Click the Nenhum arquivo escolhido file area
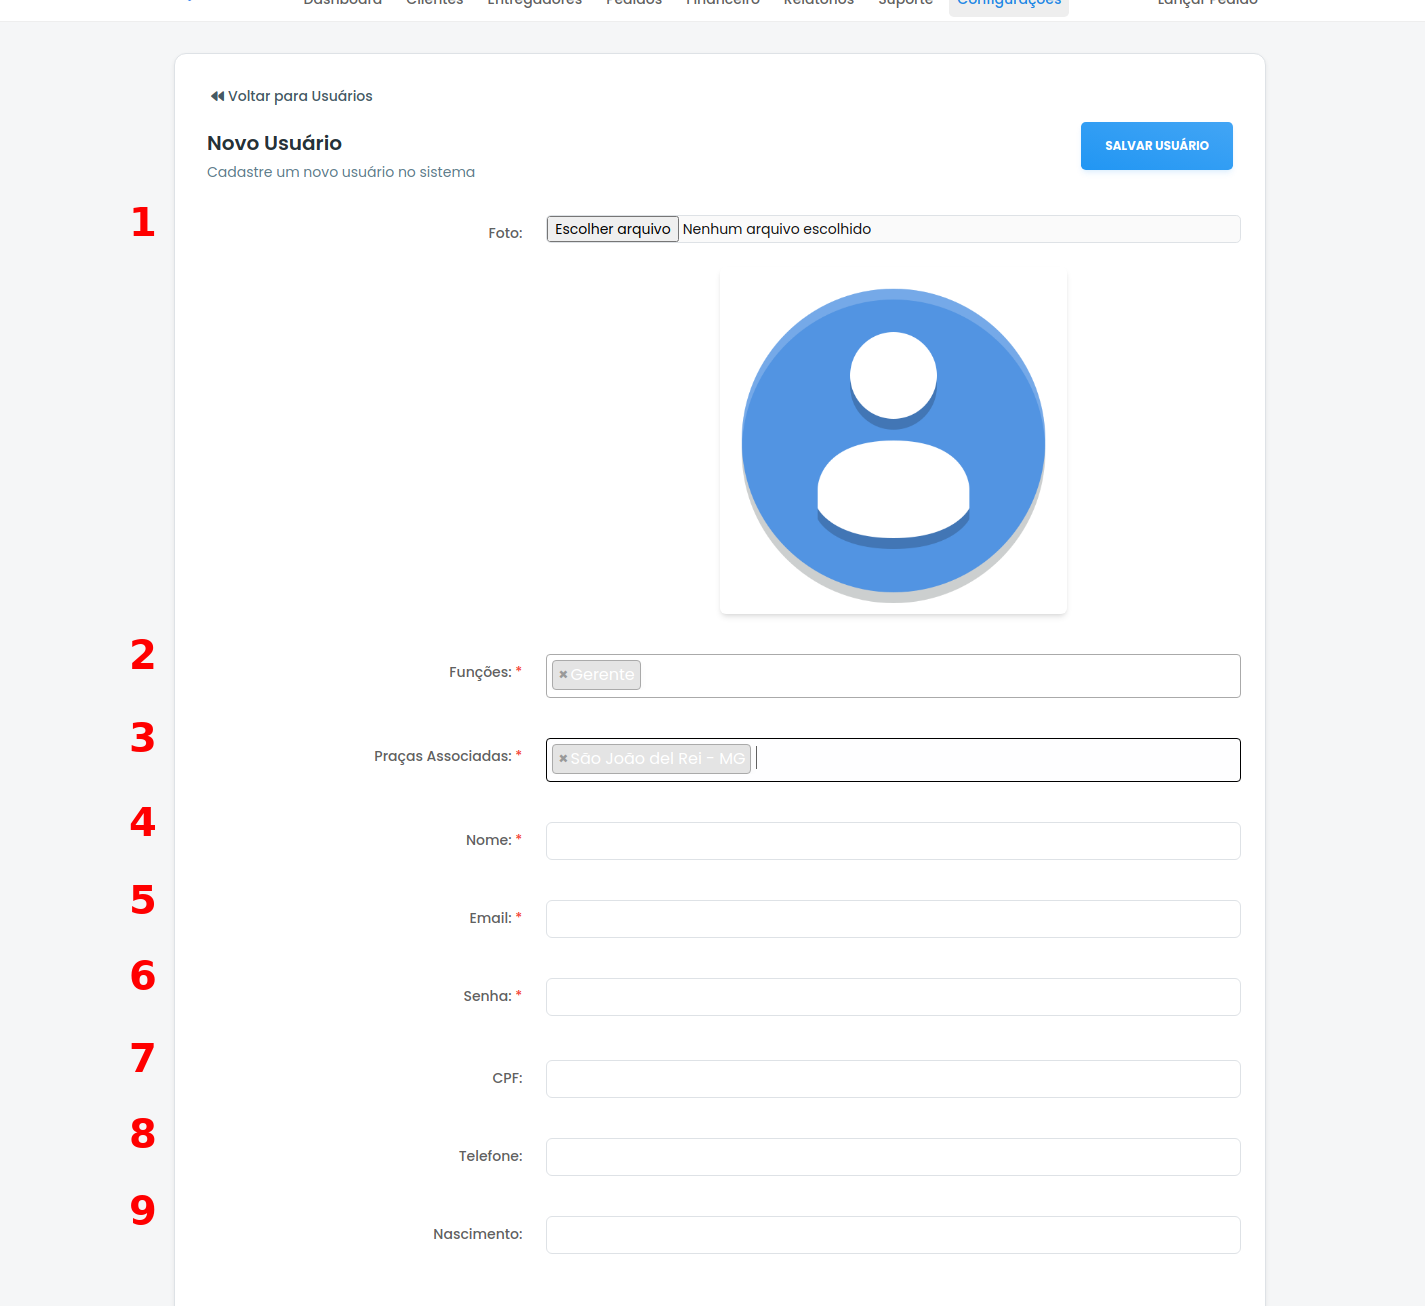The height and width of the screenshot is (1306, 1425). click(x=777, y=229)
